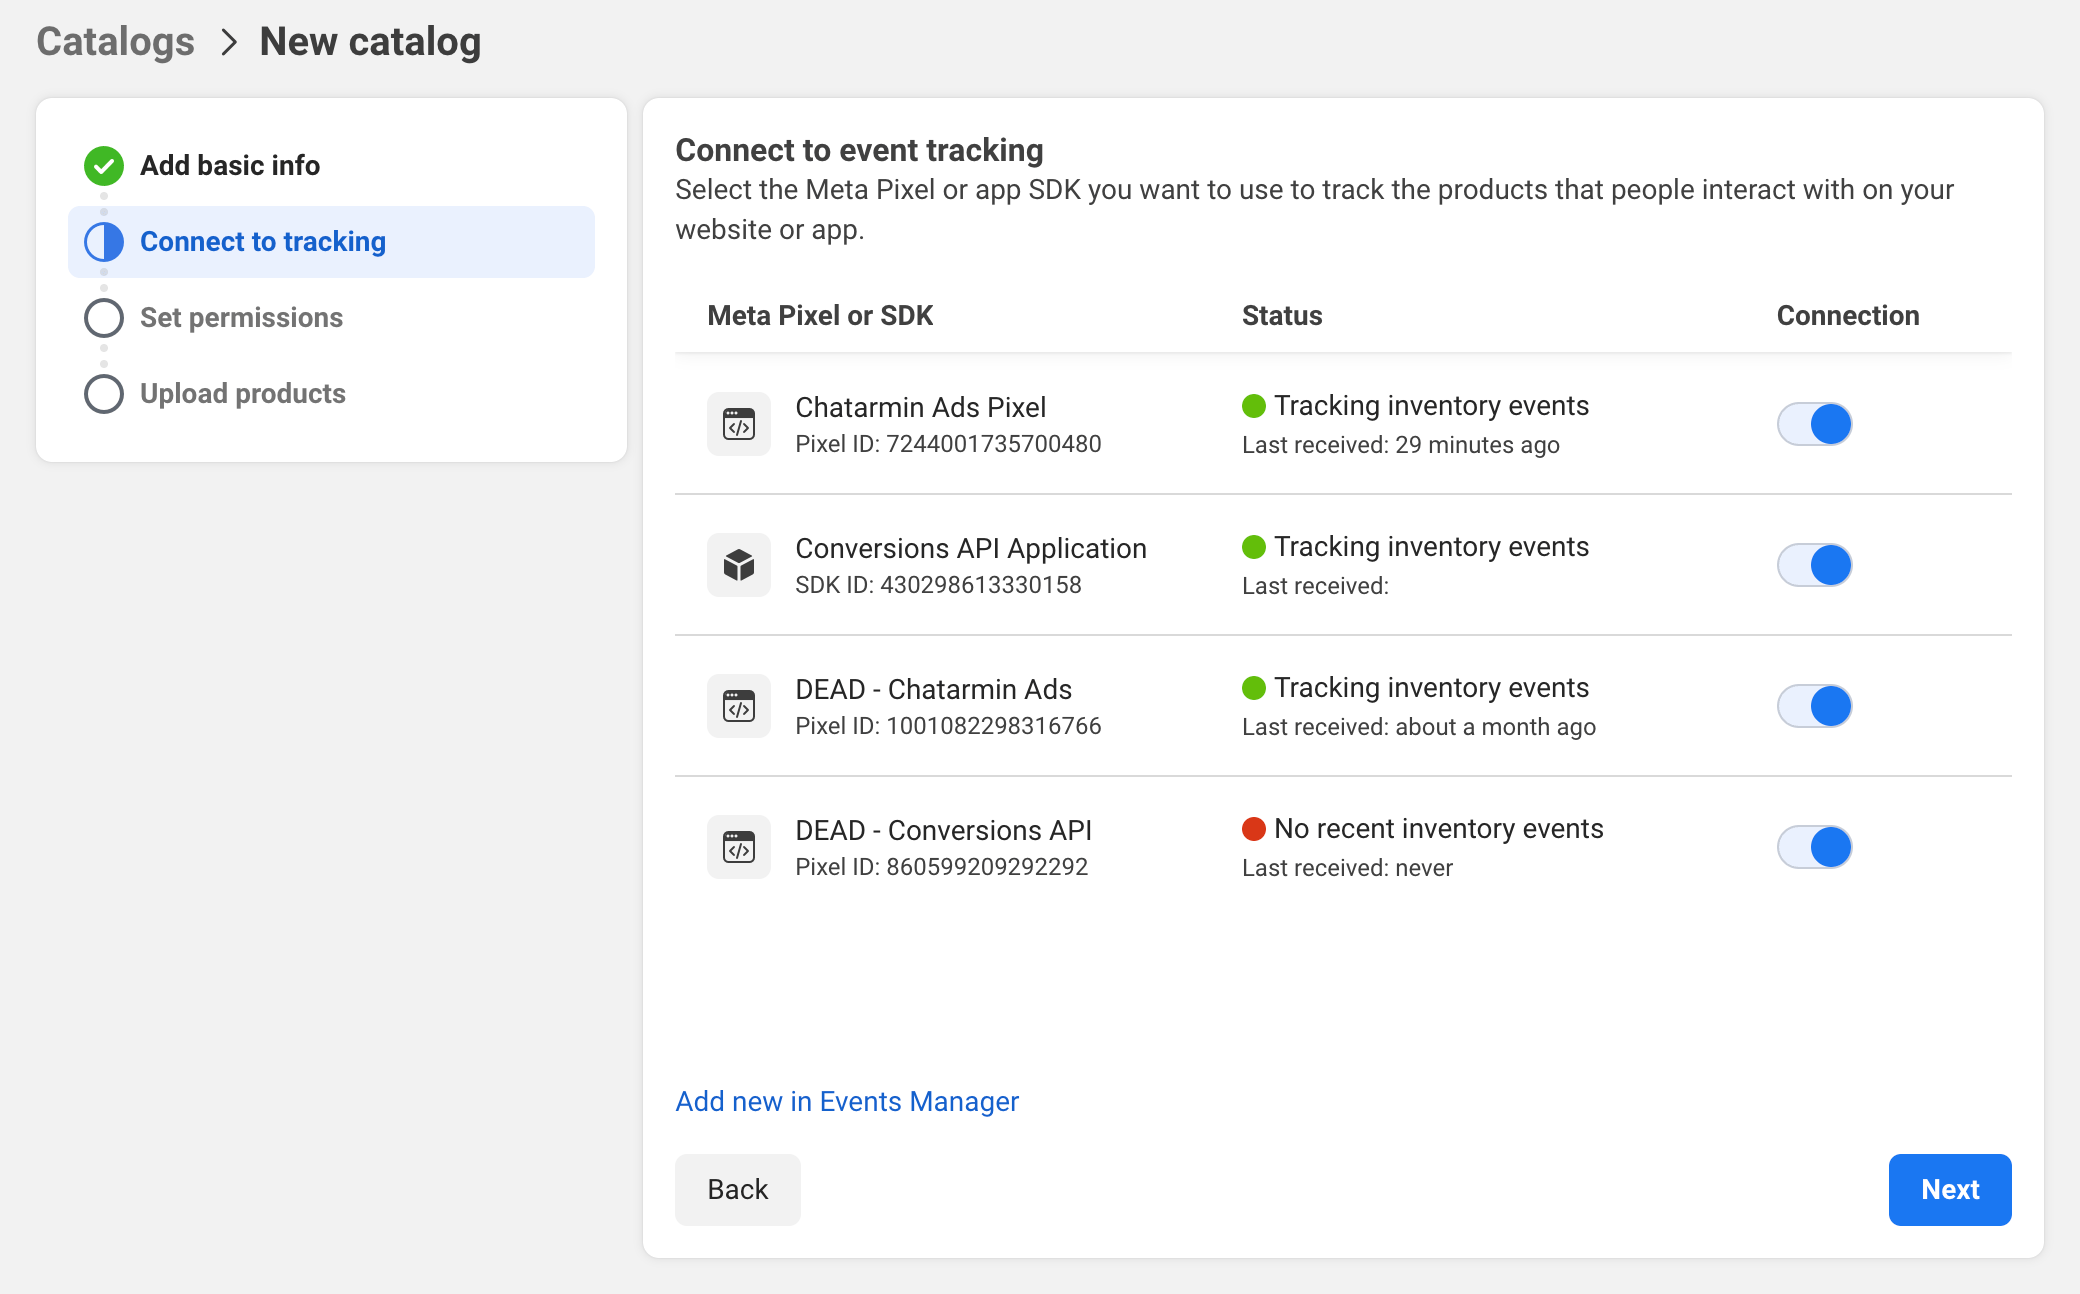This screenshot has width=2080, height=1294.
Task: Turn off DEAD - Chatarmin Ads connection
Action: point(1814,706)
